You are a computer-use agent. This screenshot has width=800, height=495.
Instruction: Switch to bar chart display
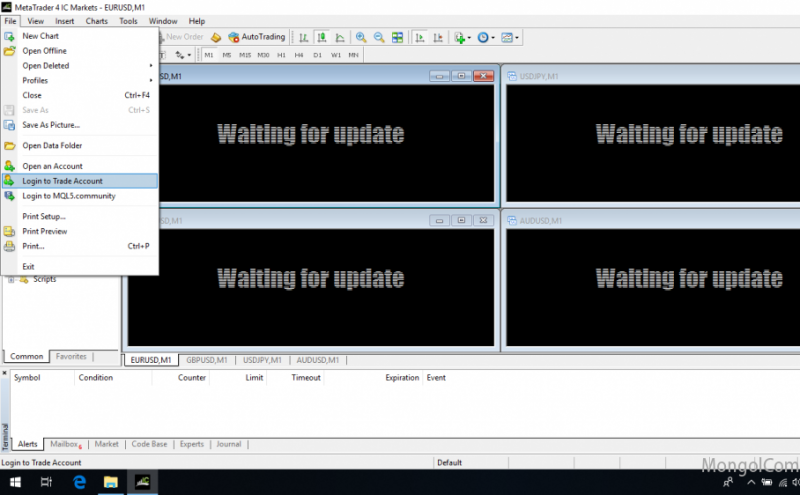pyautogui.click(x=304, y=37)
